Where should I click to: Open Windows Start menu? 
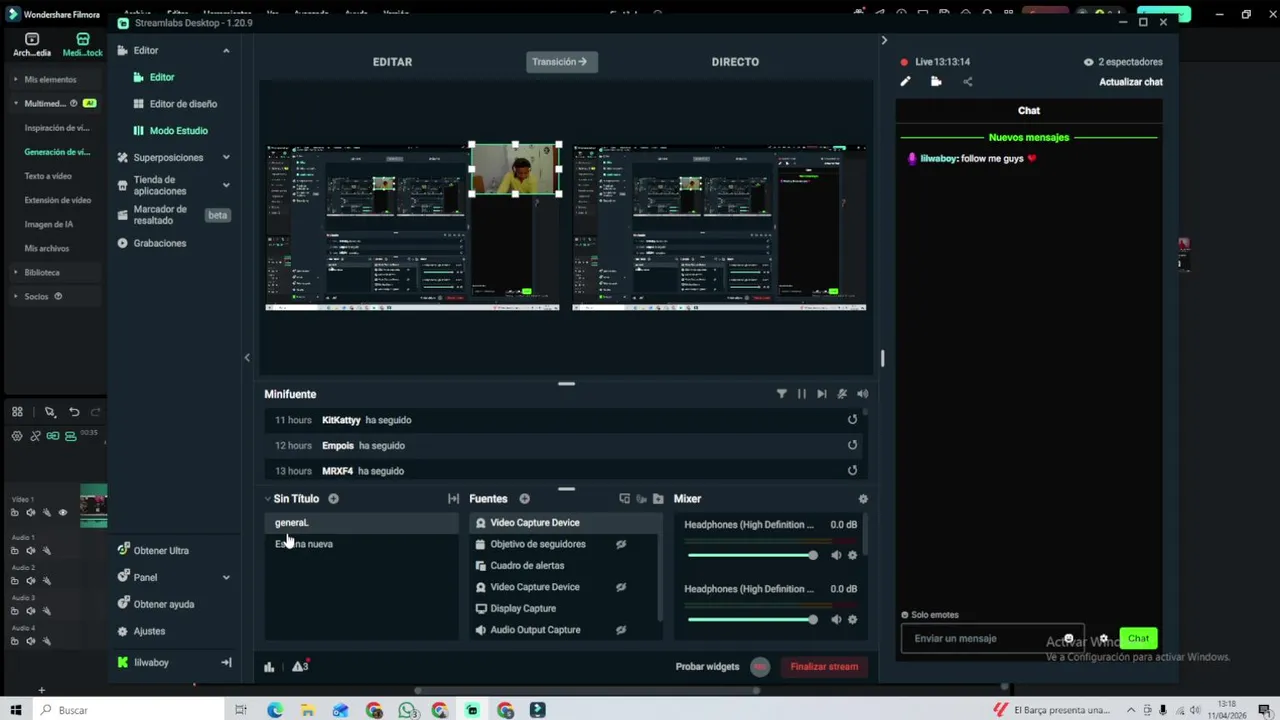click(x=15, y=710)
